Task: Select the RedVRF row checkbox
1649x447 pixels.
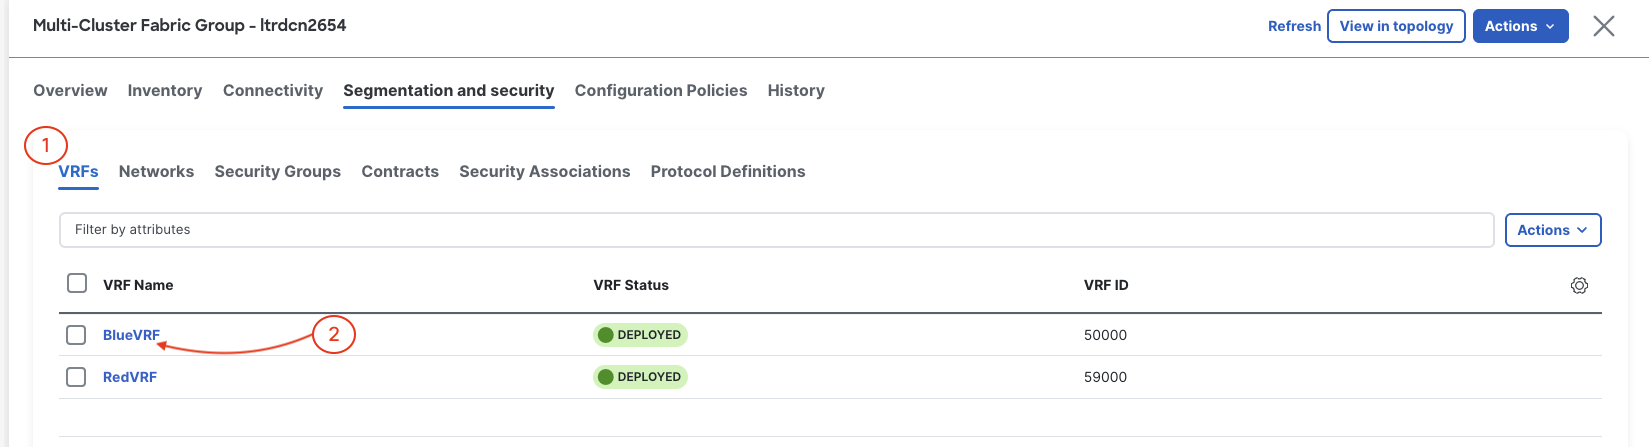Action: (76, 377)
